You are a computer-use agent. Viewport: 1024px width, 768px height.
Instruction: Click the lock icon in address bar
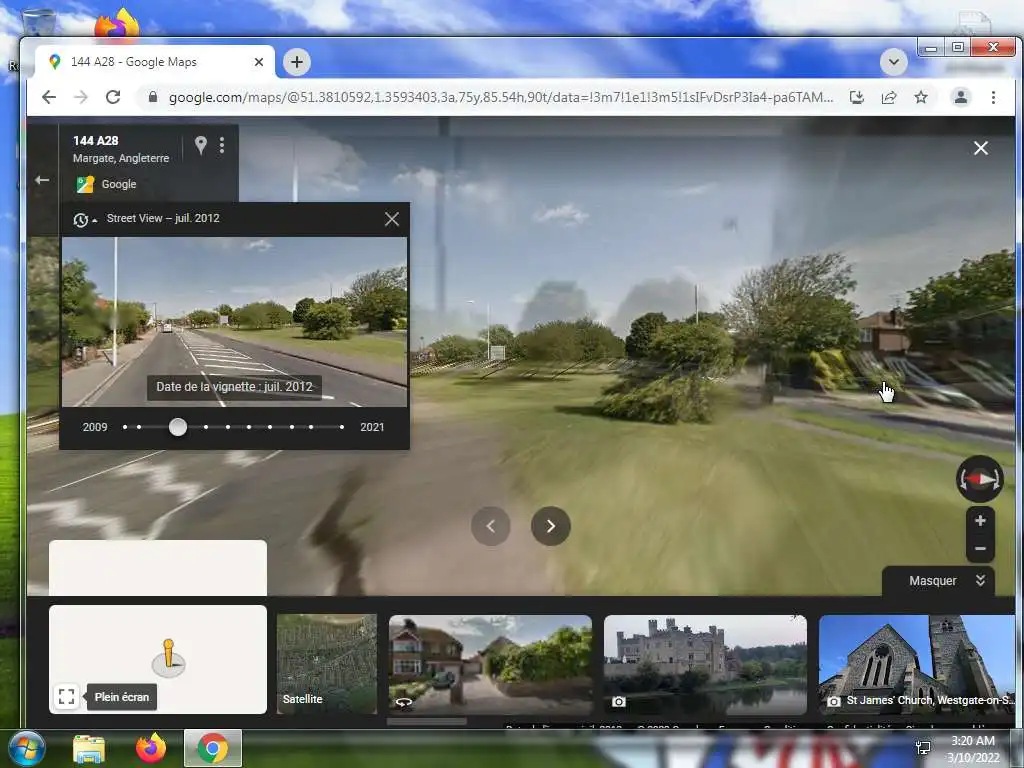(x=153, y=97)
